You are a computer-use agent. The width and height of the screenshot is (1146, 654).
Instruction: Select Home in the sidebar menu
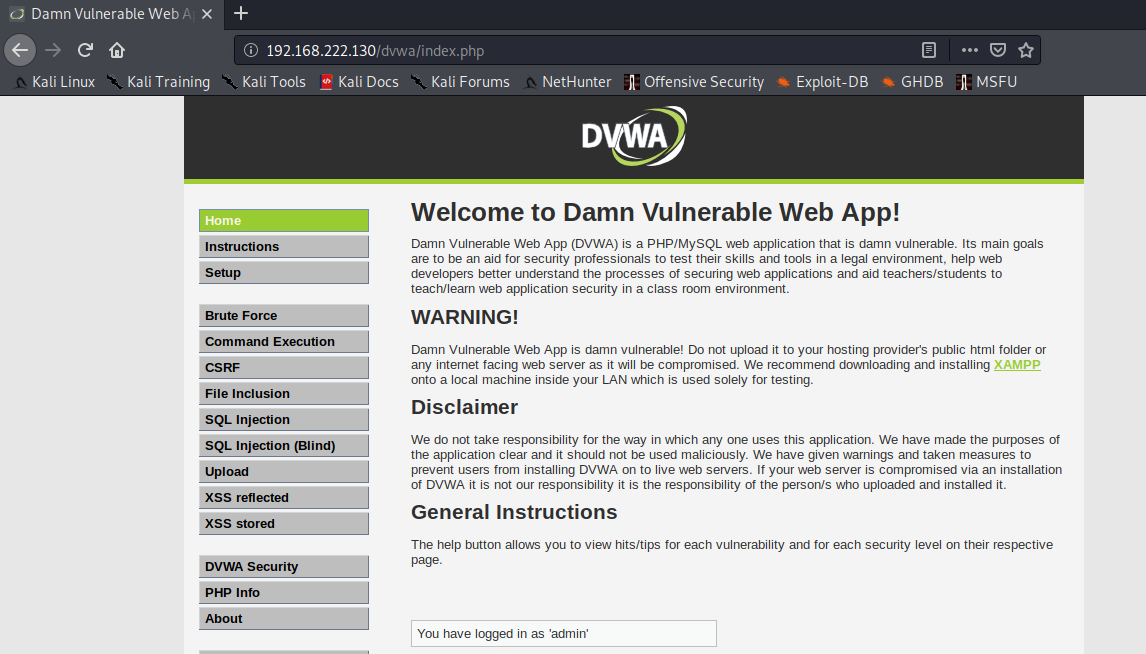pyautogui.click(x=284, y=221)
